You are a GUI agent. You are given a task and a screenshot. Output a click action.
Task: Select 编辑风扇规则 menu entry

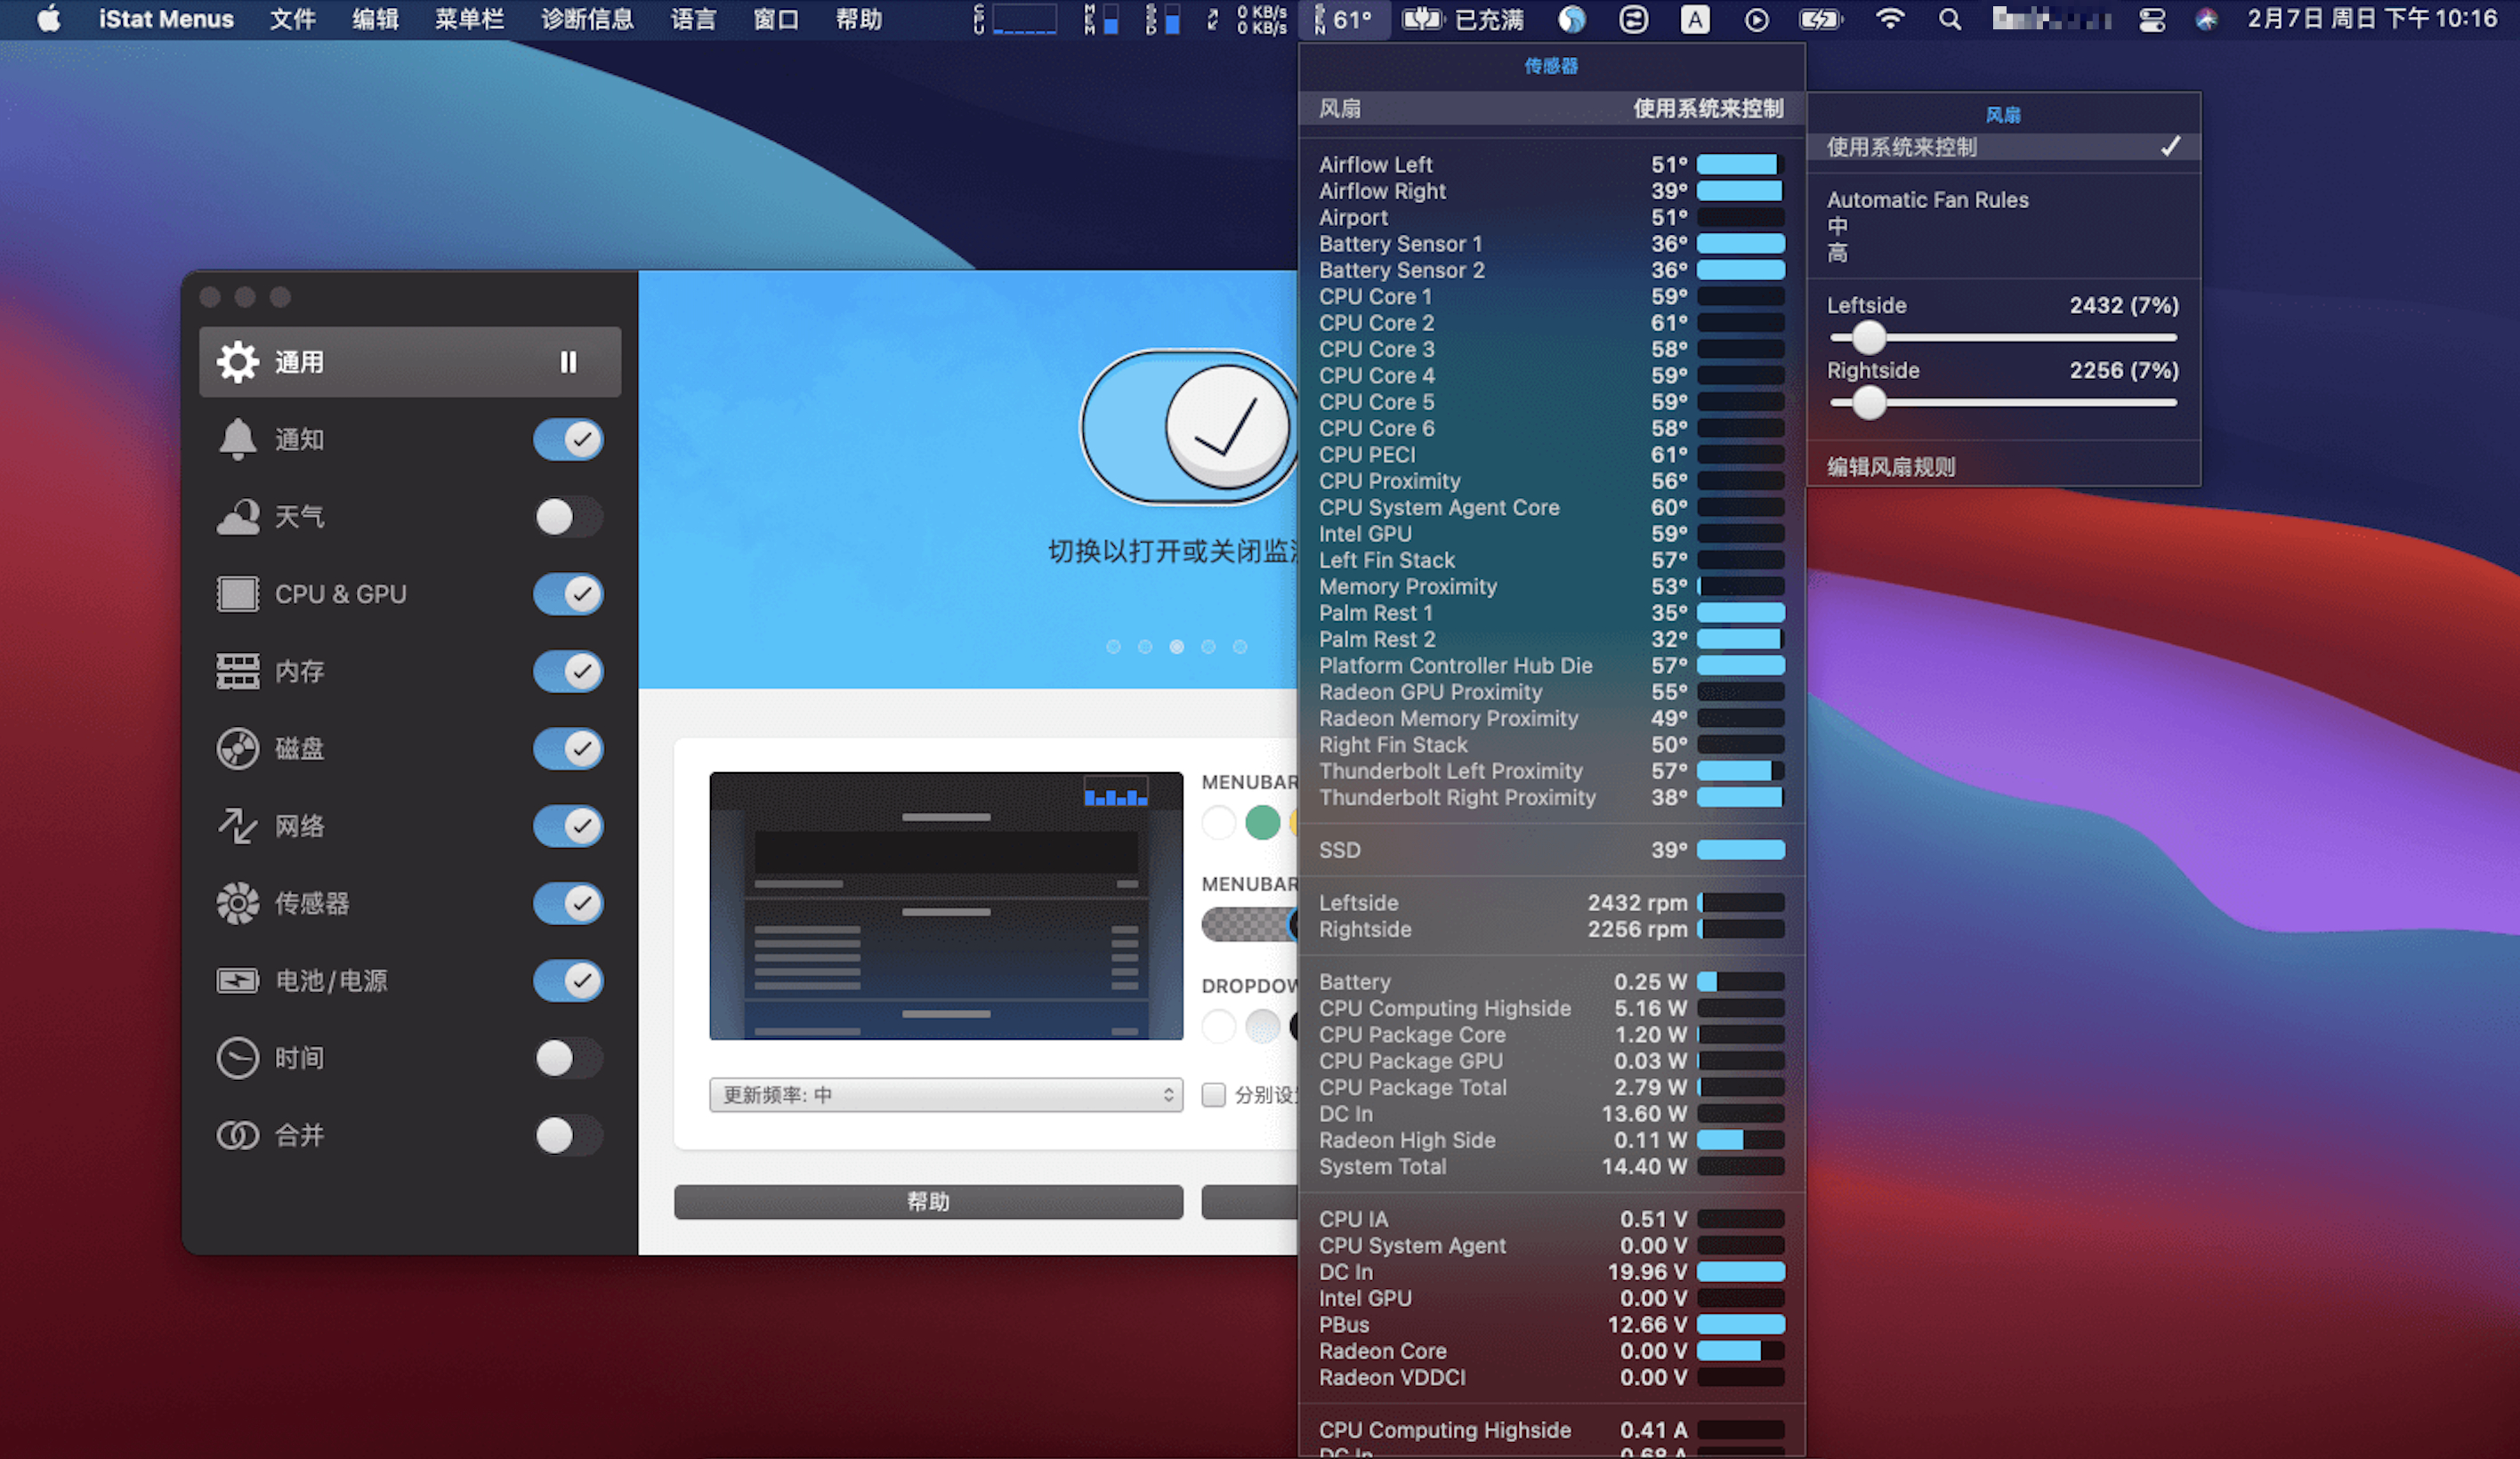(x=1890, y=467)
